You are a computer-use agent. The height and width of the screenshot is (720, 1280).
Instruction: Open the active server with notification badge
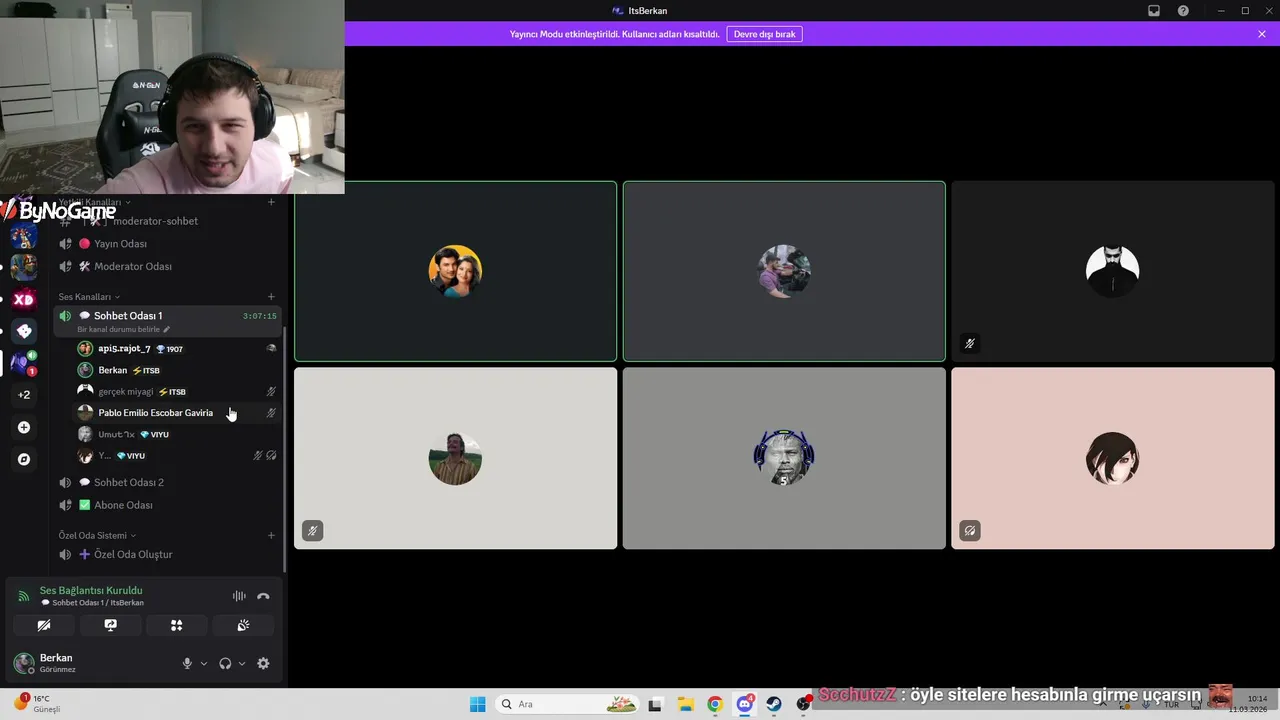click(24, 363)
